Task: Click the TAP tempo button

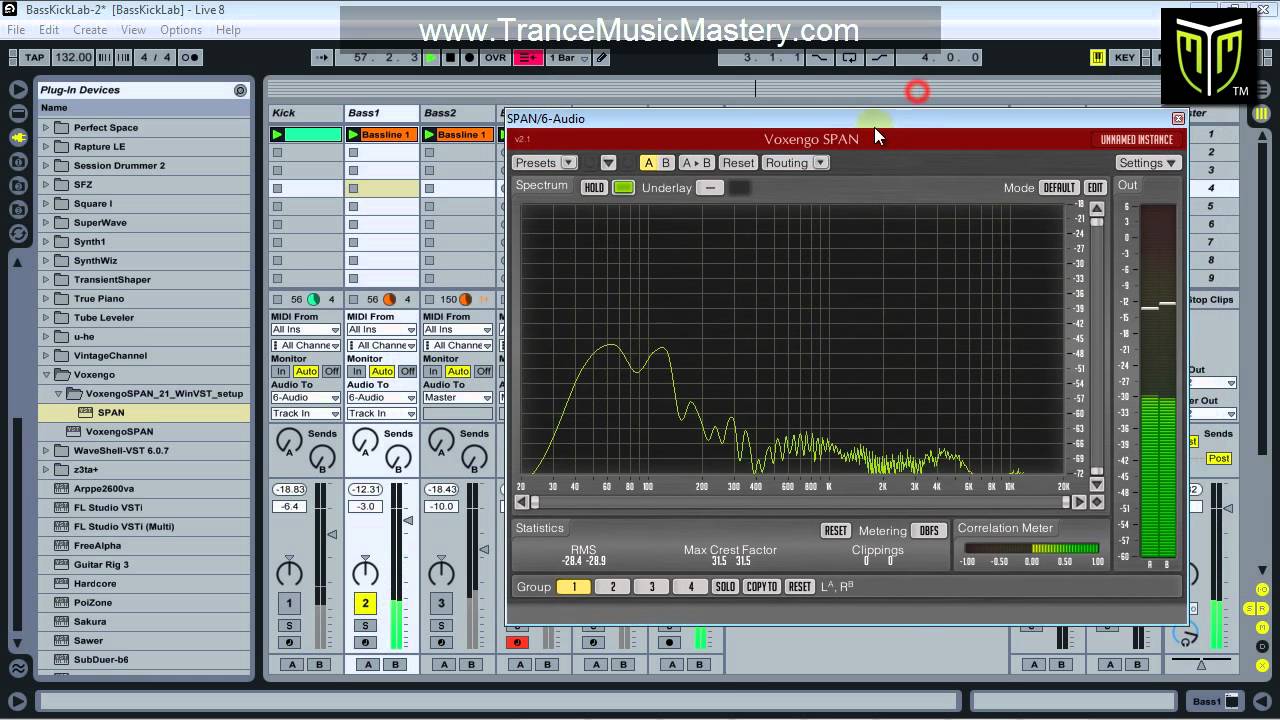Action: [x=34, y=58]
